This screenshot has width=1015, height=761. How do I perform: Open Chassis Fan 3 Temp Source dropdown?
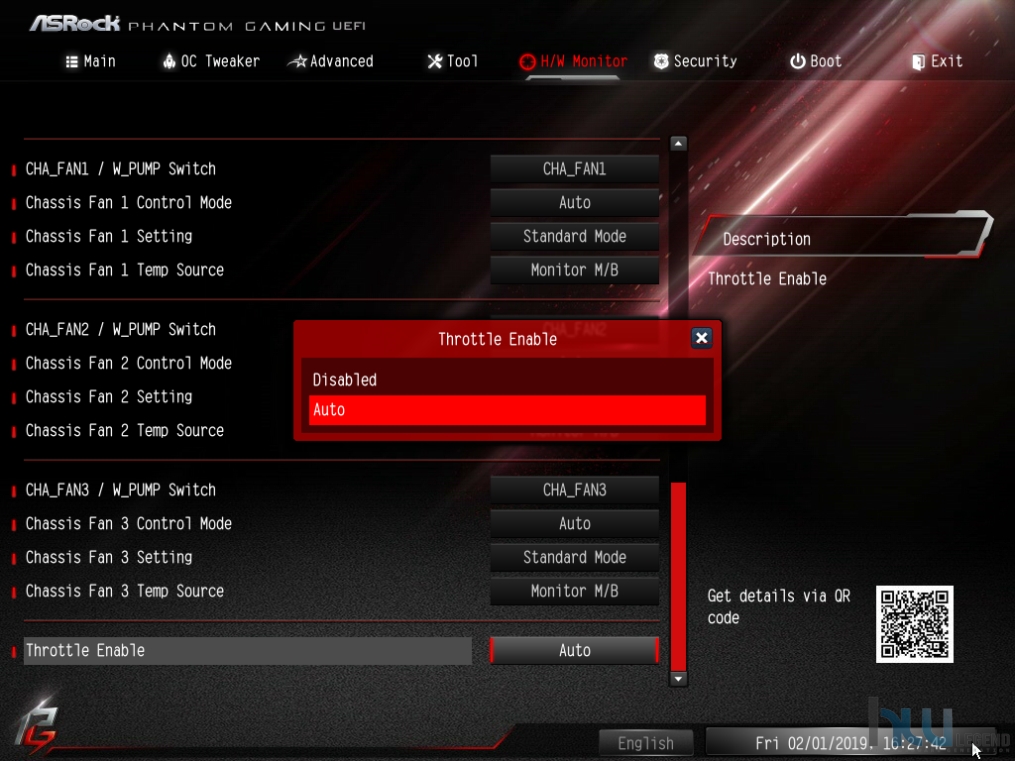[575, 591]
